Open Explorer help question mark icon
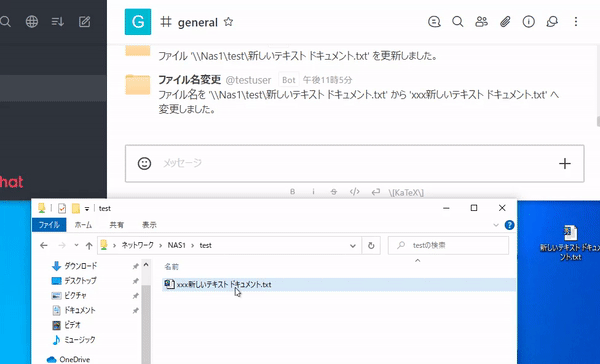Viewport: 600px width, 364px height. coord(509,225)
